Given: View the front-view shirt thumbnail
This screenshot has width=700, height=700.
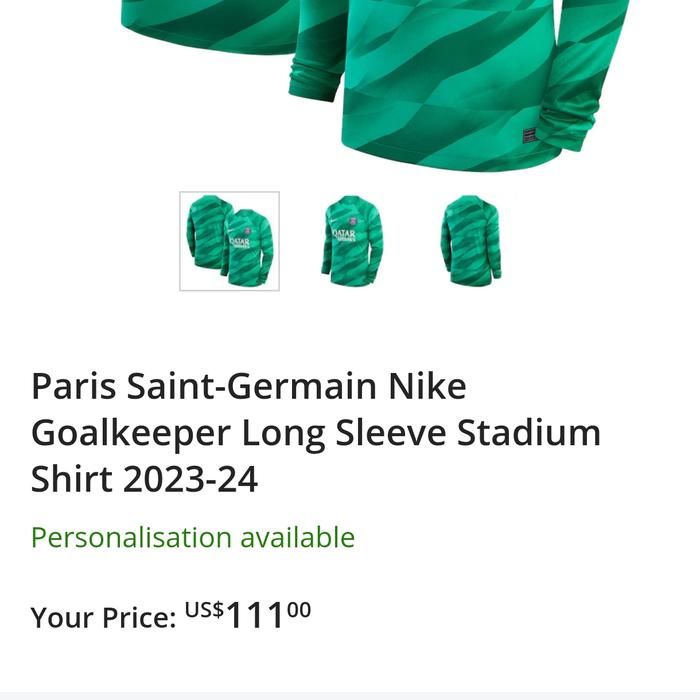Looking at the screenshot, I should coord(351,240).
